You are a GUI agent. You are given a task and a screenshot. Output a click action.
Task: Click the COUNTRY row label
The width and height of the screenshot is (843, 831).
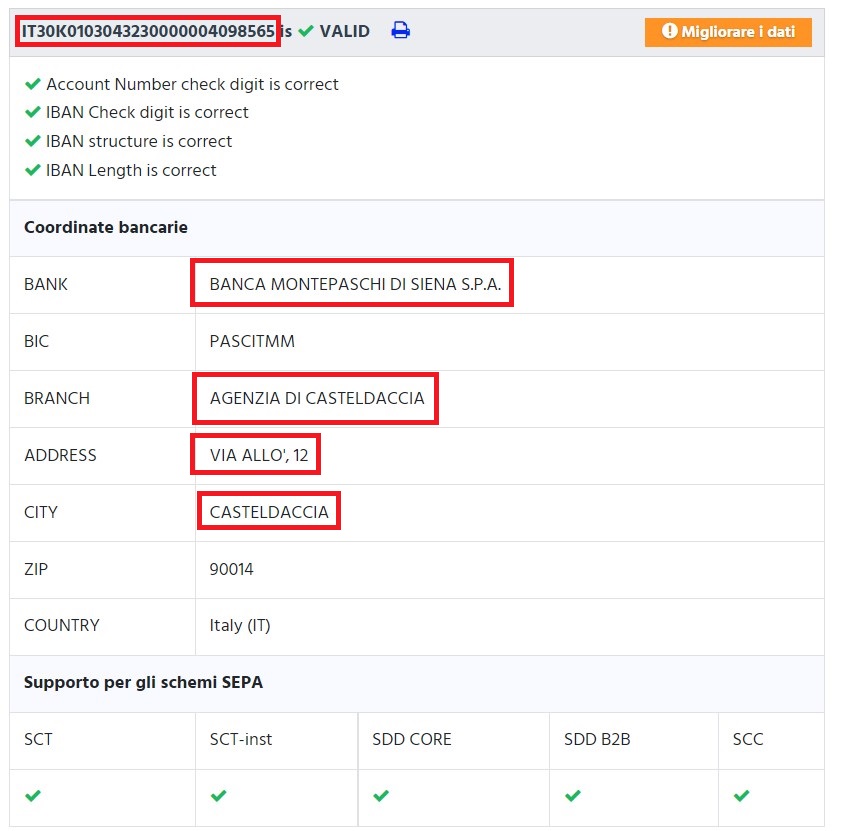click(62, 626)
